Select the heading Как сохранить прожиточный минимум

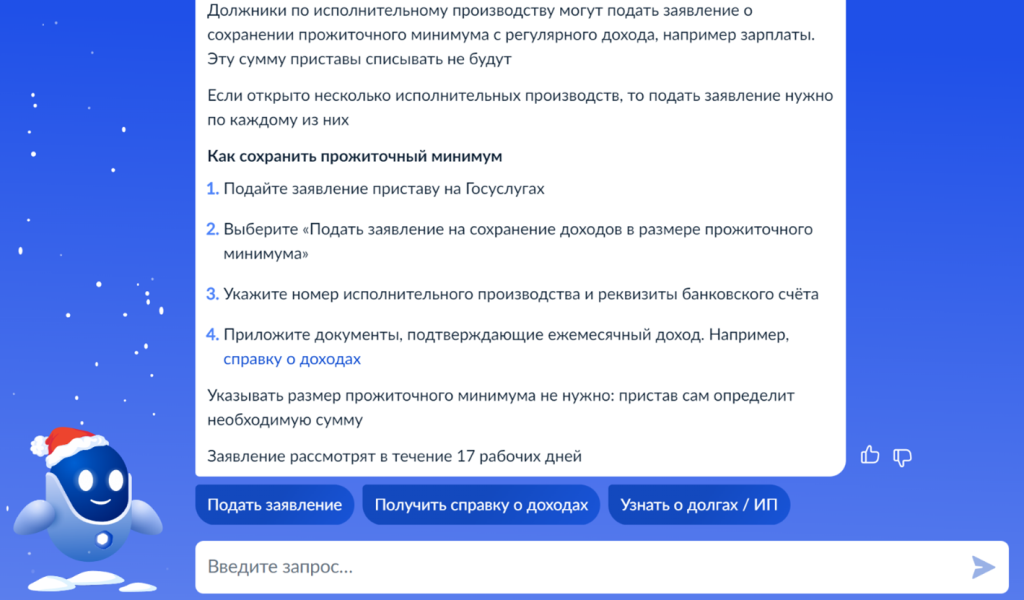355,155
